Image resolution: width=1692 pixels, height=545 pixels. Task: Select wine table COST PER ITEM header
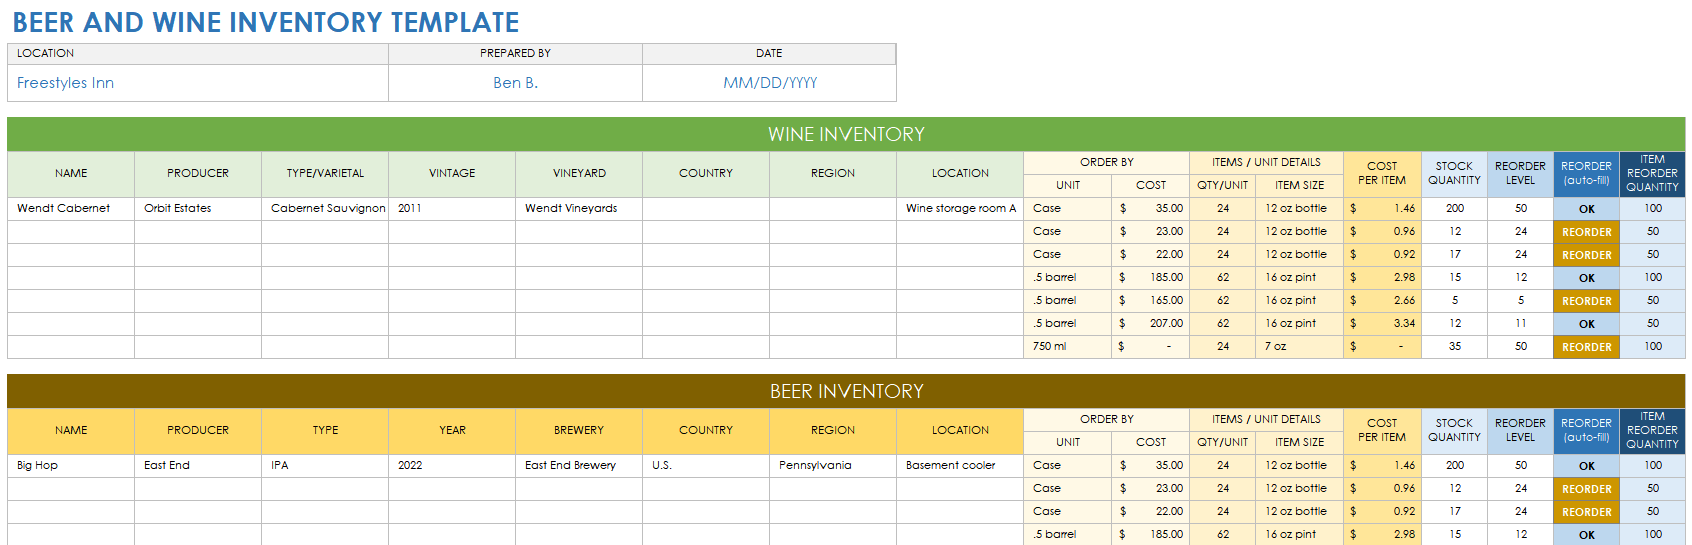click(x=1382, y=174)
